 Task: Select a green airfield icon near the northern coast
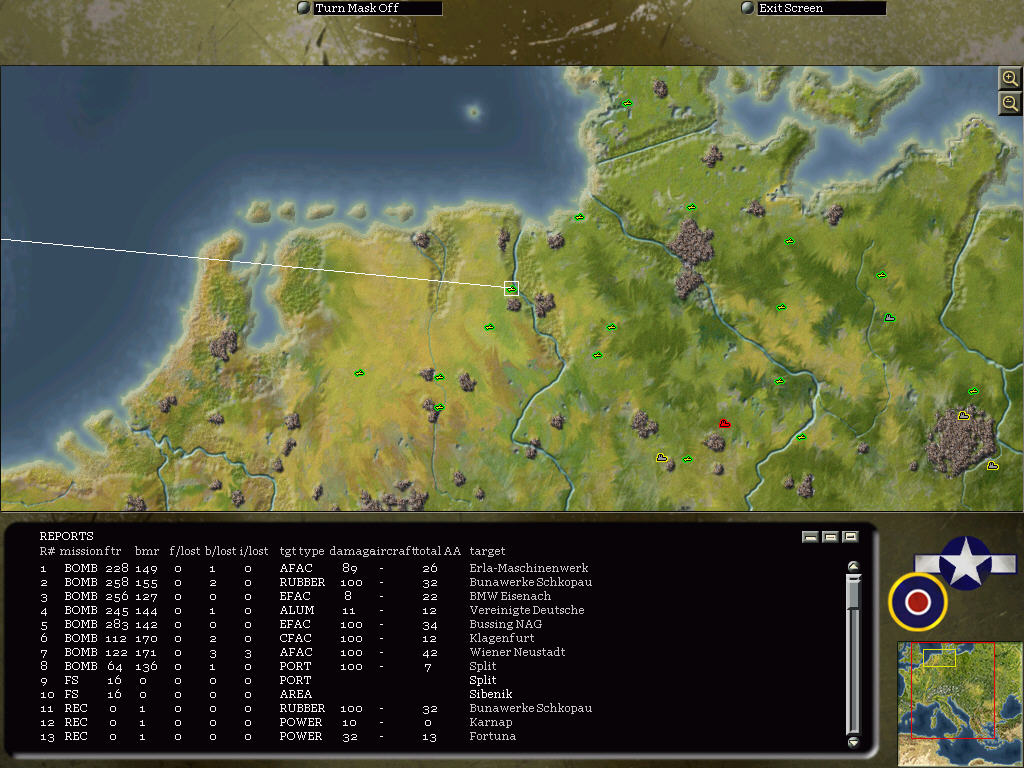[x=627, y=102]
